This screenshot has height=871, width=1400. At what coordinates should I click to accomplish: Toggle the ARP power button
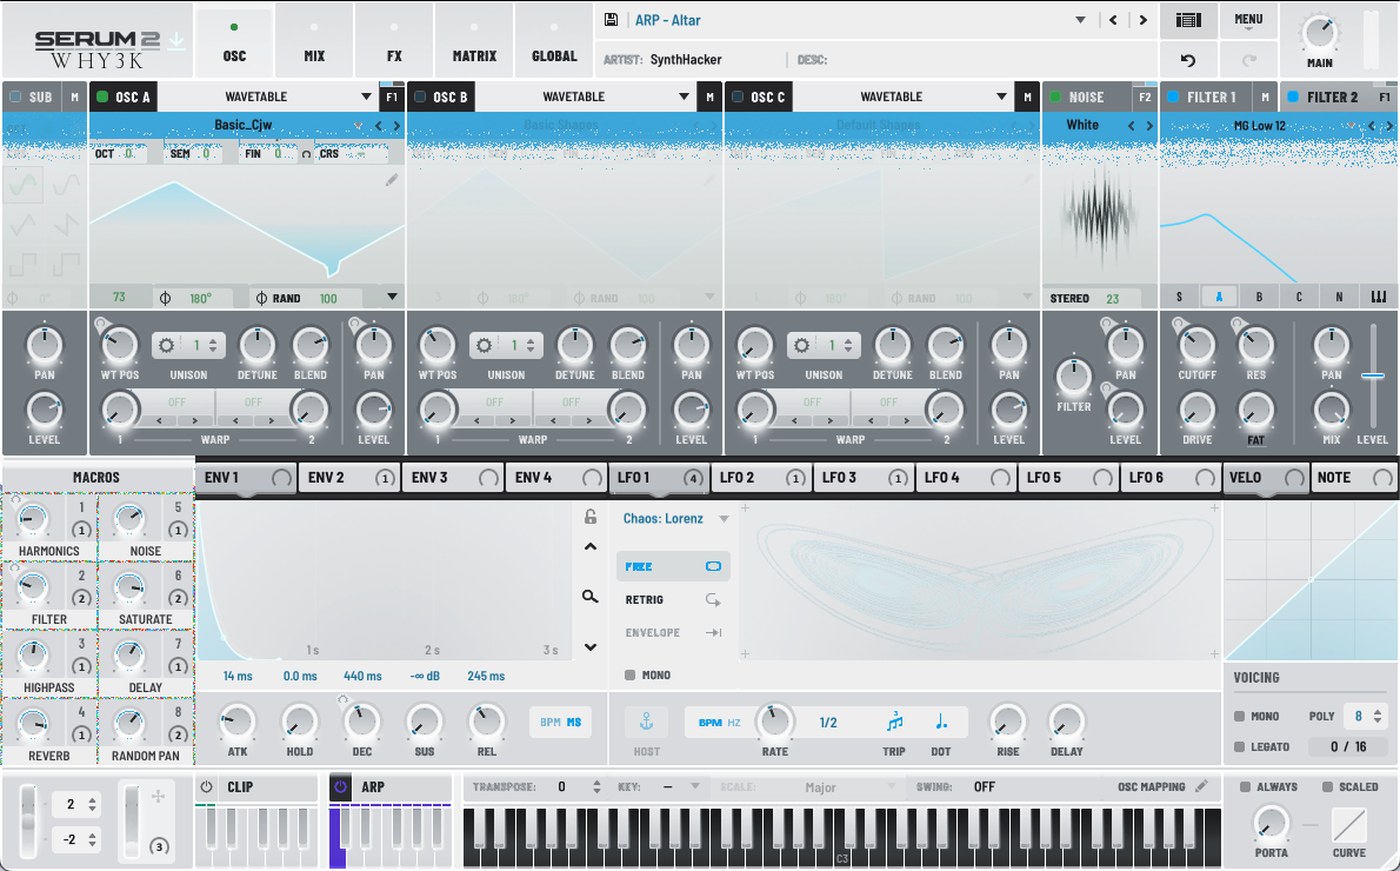[340, 787]
